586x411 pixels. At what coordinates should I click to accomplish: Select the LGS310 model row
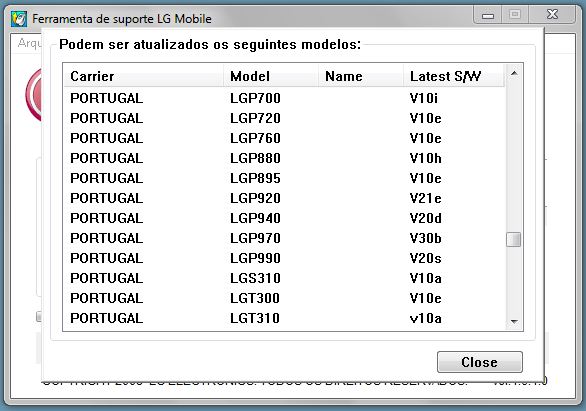[284, 278]
